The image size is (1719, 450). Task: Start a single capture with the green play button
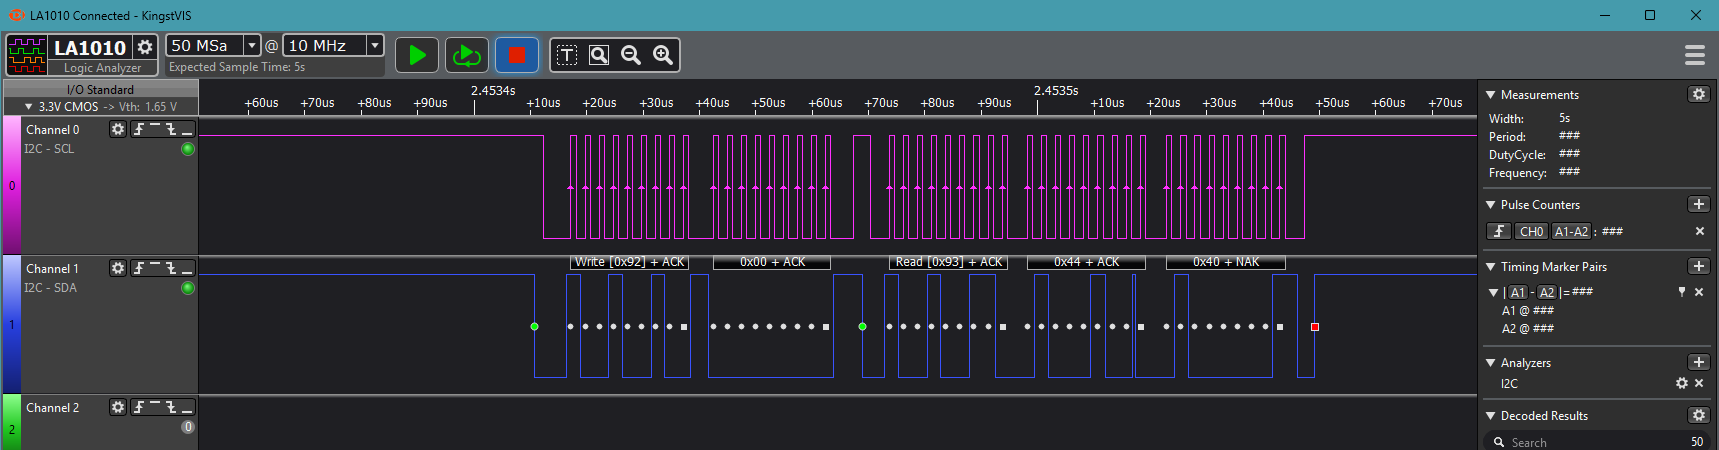point(417,55)
